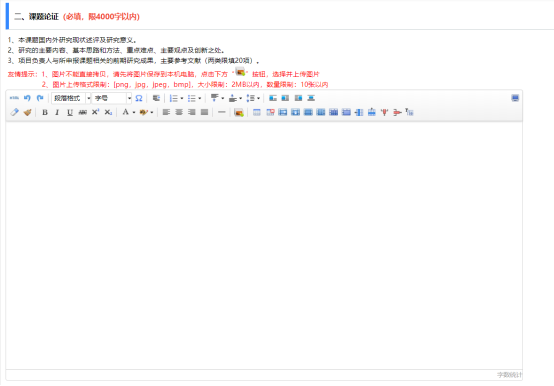Redo the last undone edit
This screenshot has height=386, width=554.
click(x=40, y=98)
